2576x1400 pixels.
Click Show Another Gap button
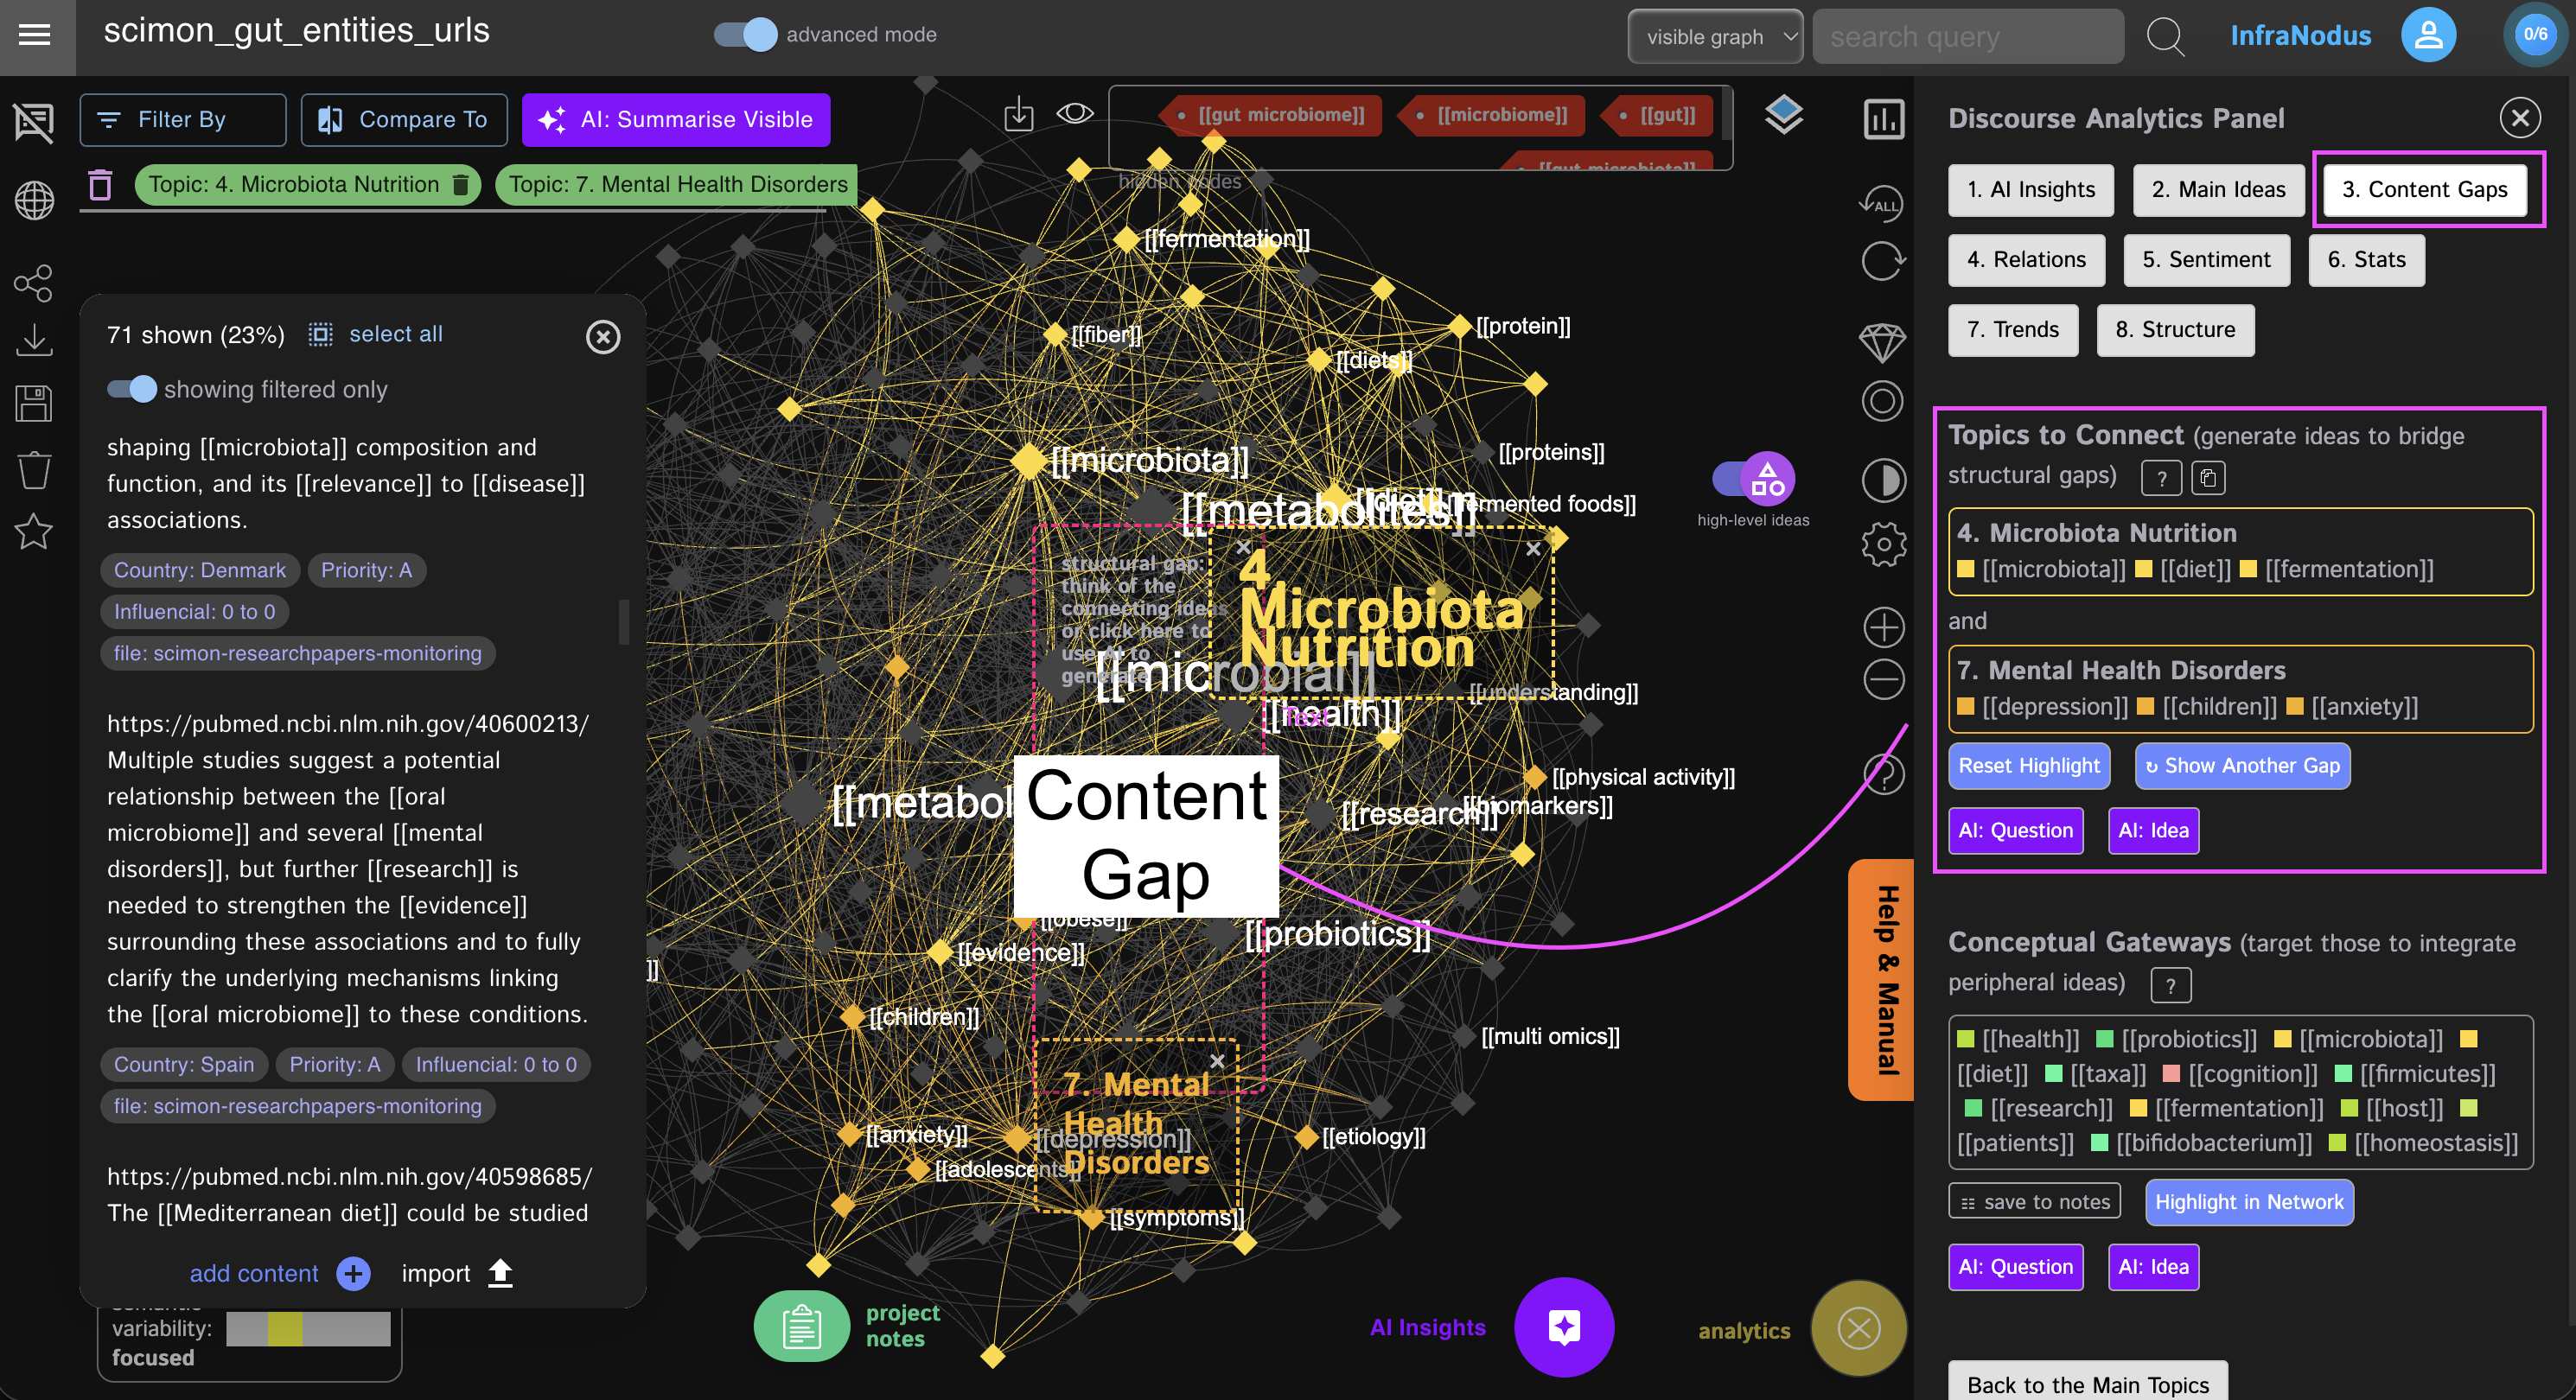coord(2242,766)
